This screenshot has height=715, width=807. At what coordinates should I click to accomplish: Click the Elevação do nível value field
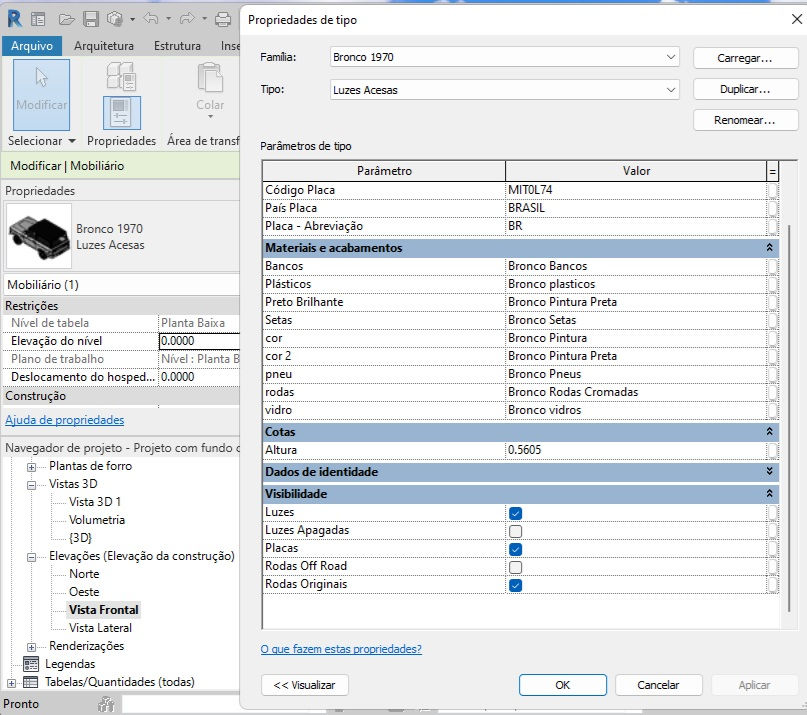point(199,341)
